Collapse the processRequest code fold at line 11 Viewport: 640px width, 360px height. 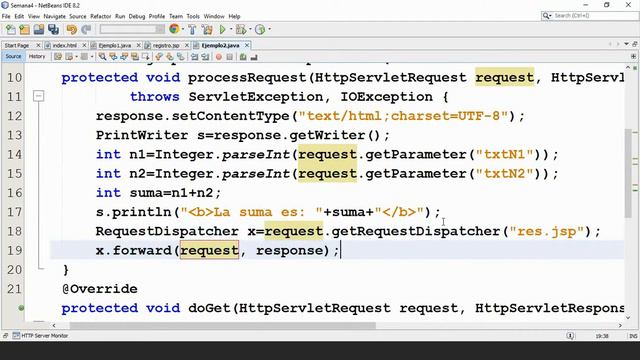[38, 96]
